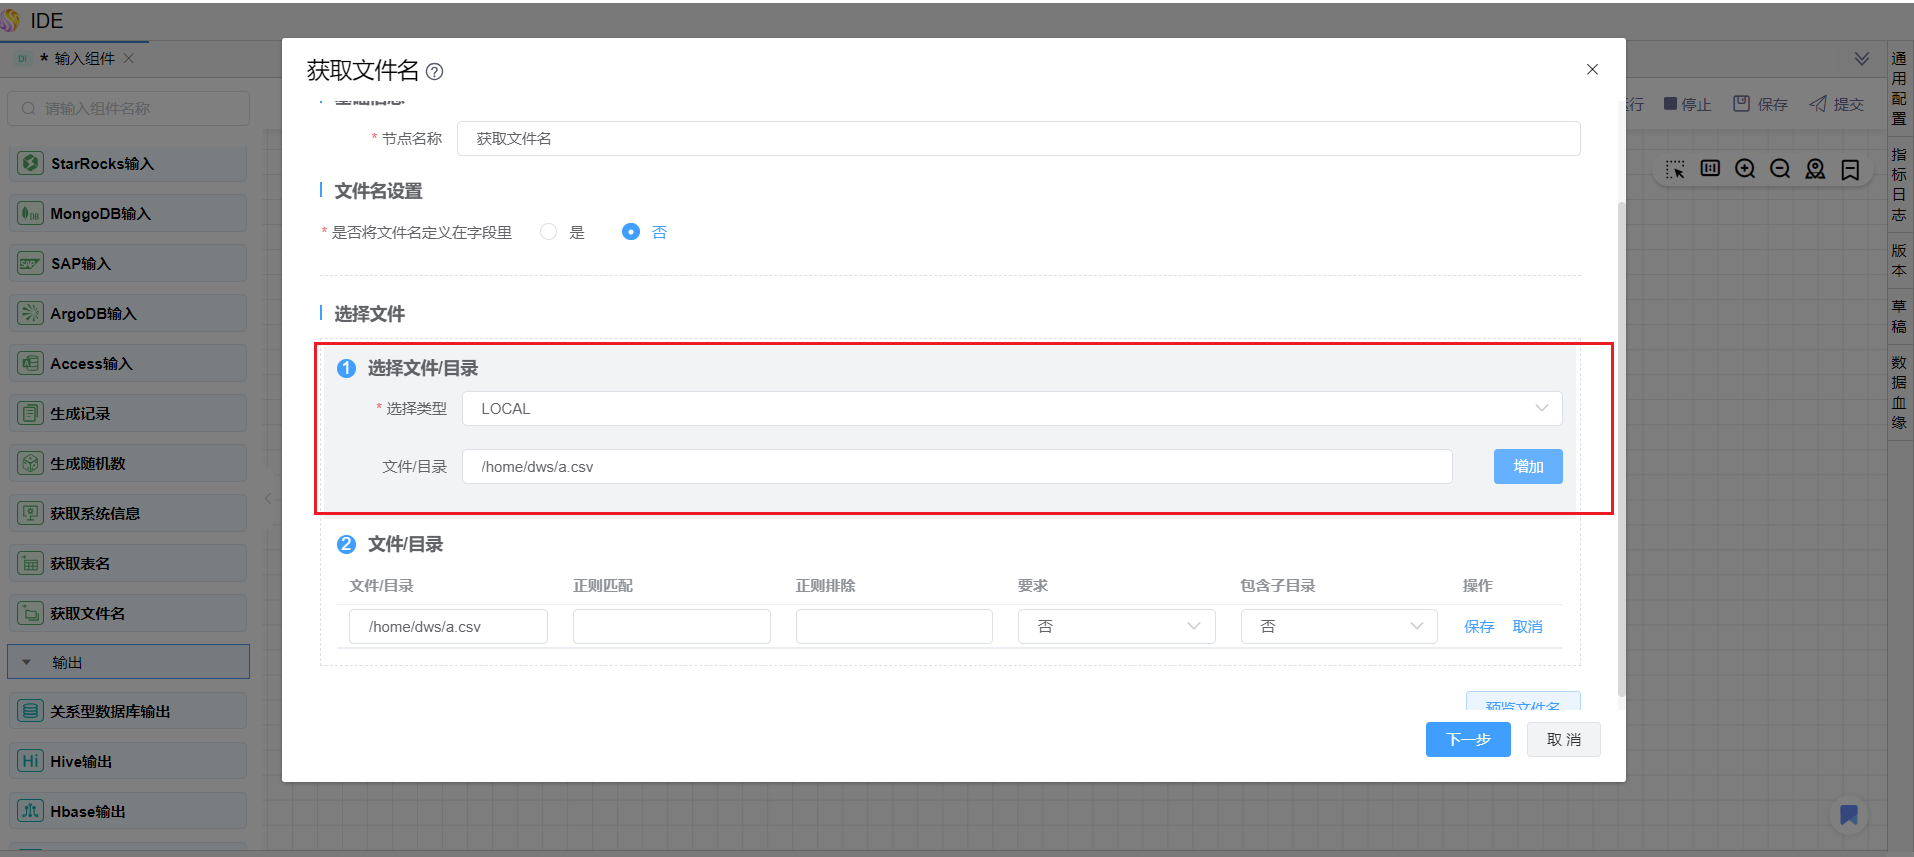Screen dimensions: 1914x857
Task: Click the help icon beside 获取文件名 title
Action: [434, 71]
